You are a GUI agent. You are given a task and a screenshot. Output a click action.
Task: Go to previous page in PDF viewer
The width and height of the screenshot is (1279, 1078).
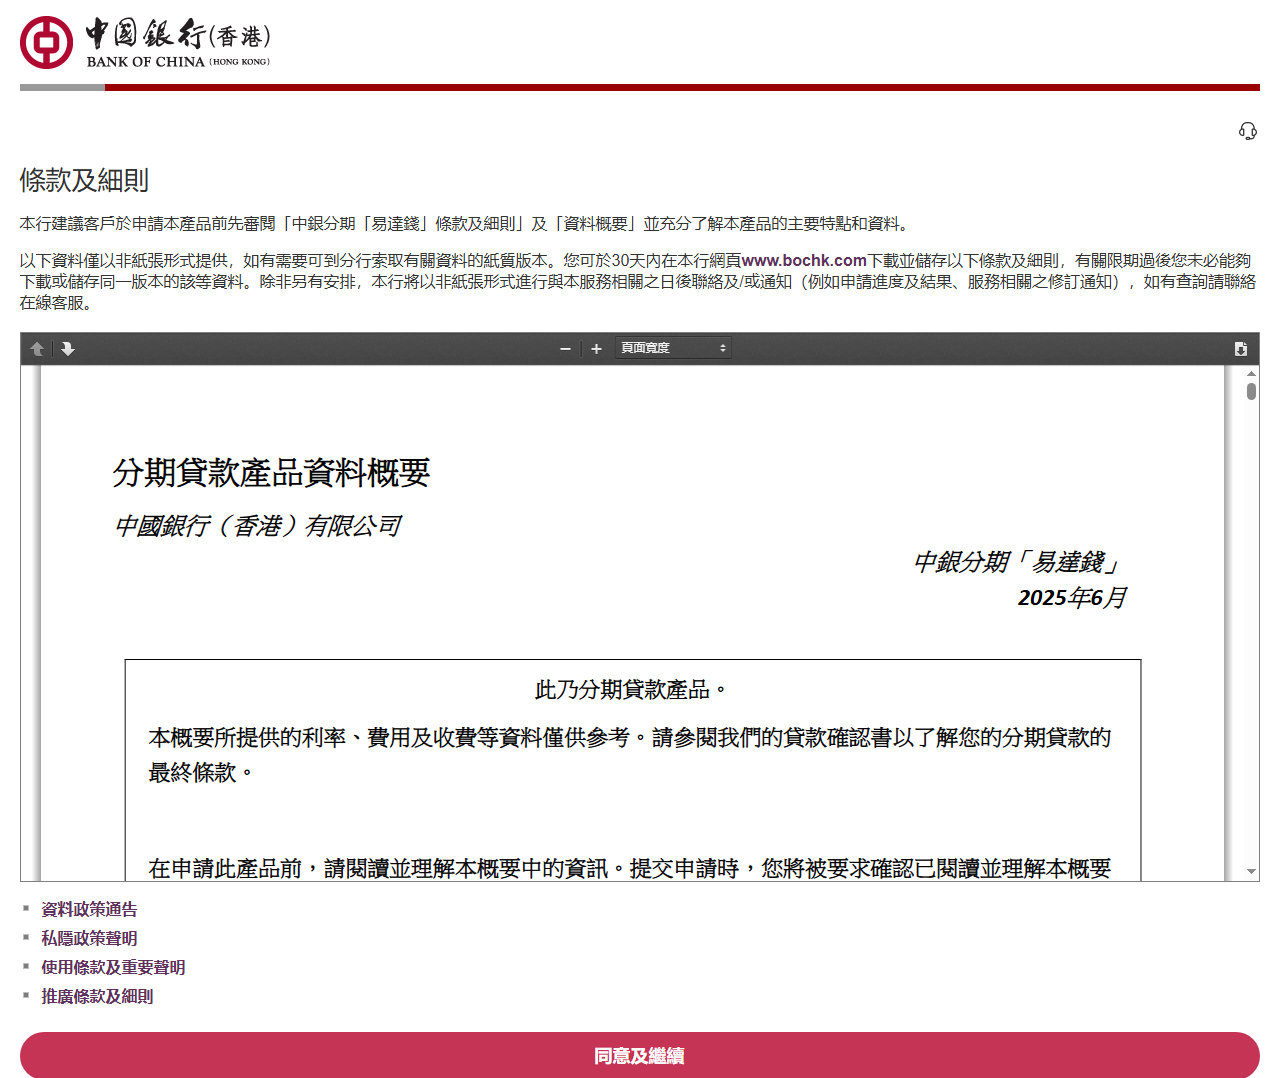[x=37, y=349]
